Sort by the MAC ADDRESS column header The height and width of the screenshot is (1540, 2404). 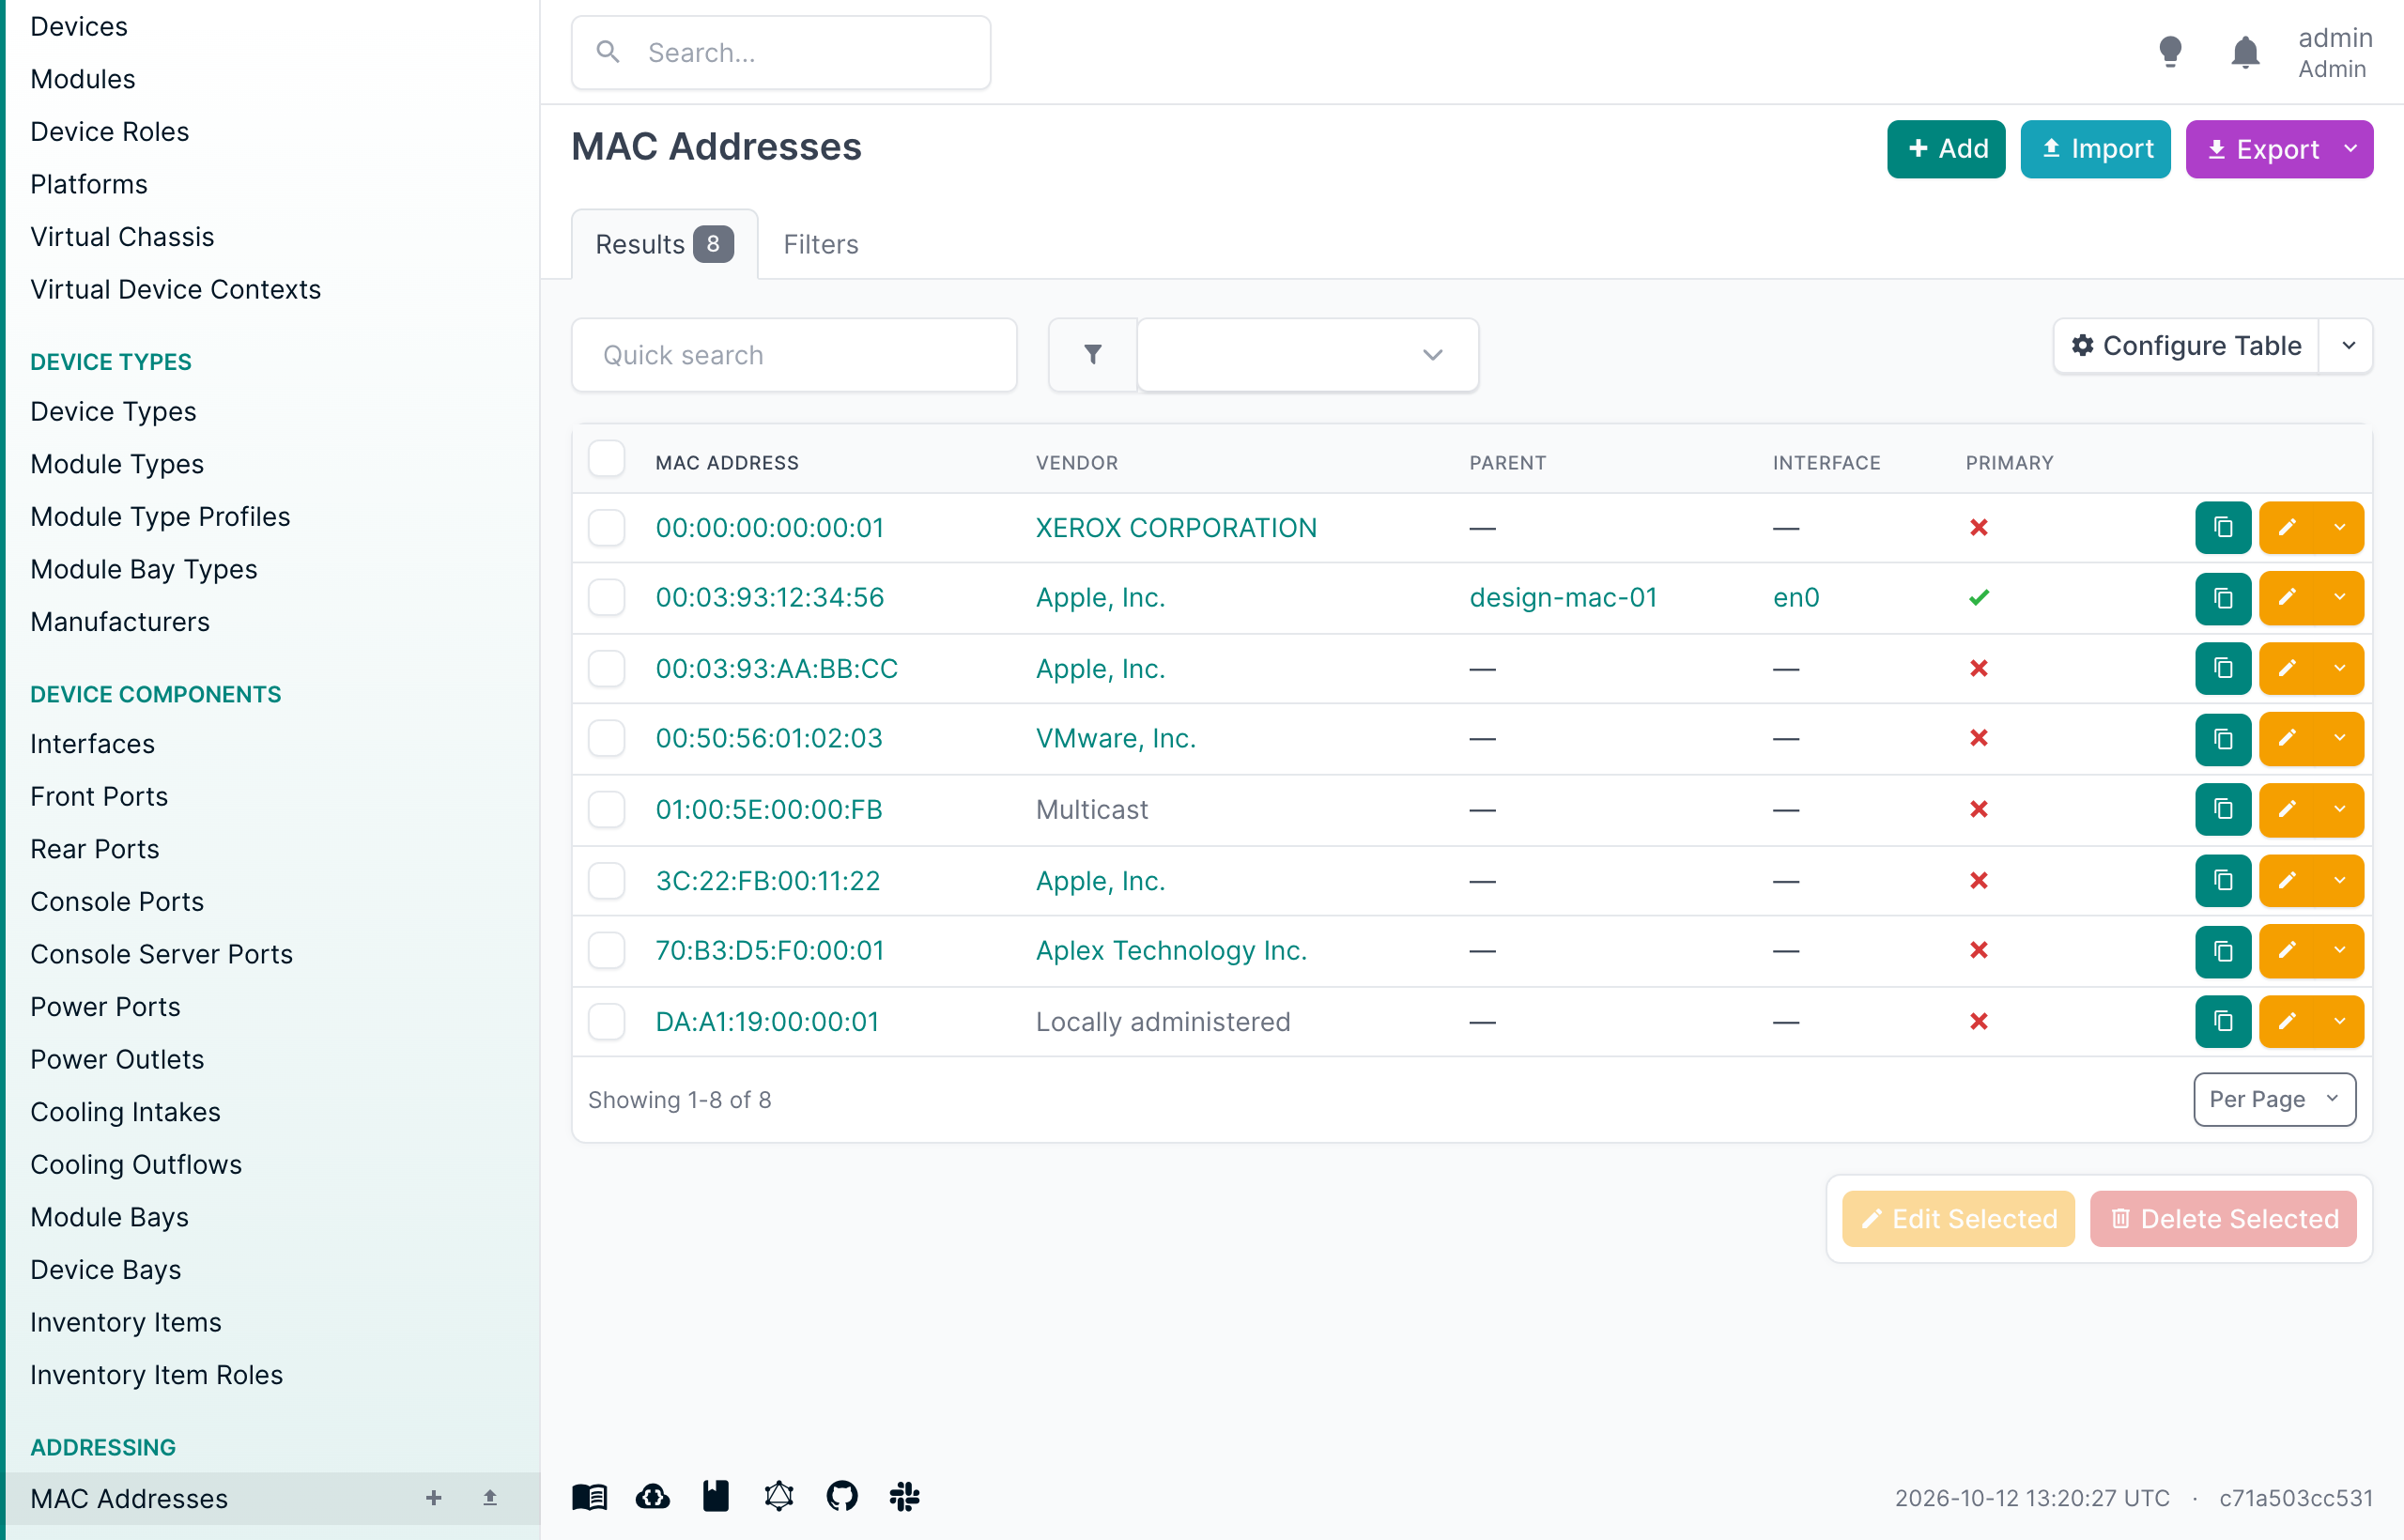tap(727, 463)
